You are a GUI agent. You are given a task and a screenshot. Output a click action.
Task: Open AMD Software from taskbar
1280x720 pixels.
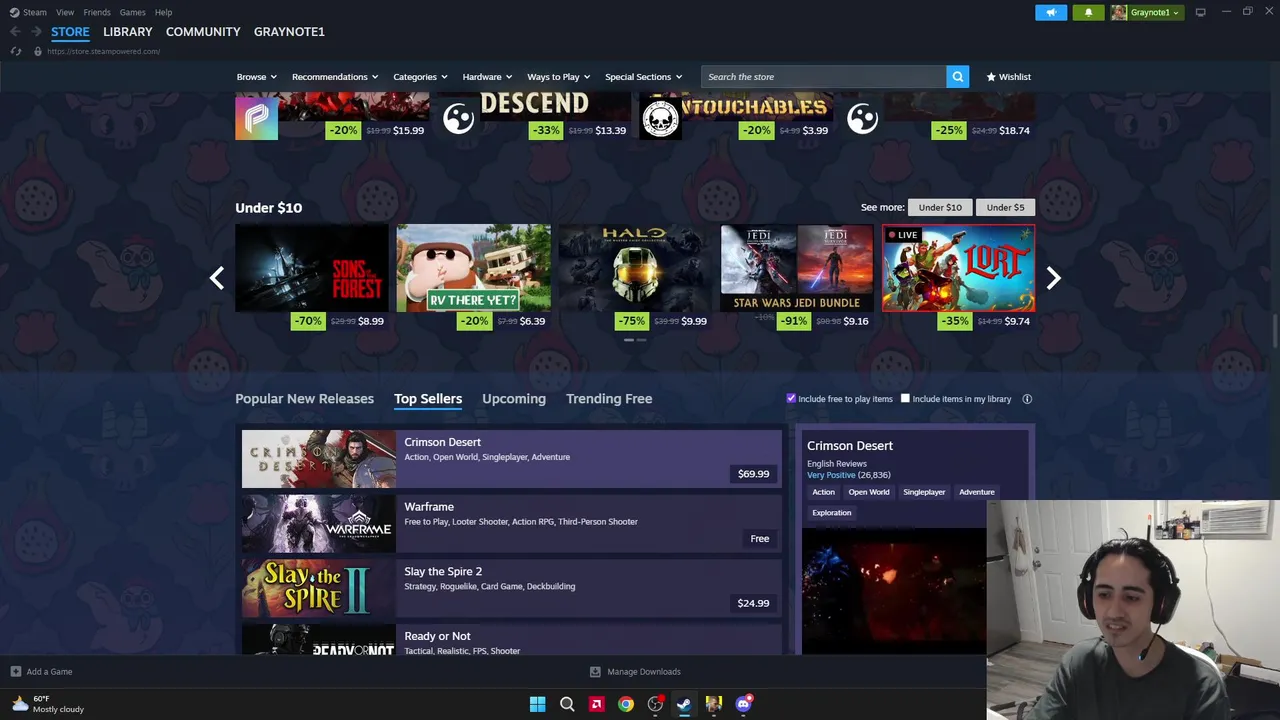596,704
